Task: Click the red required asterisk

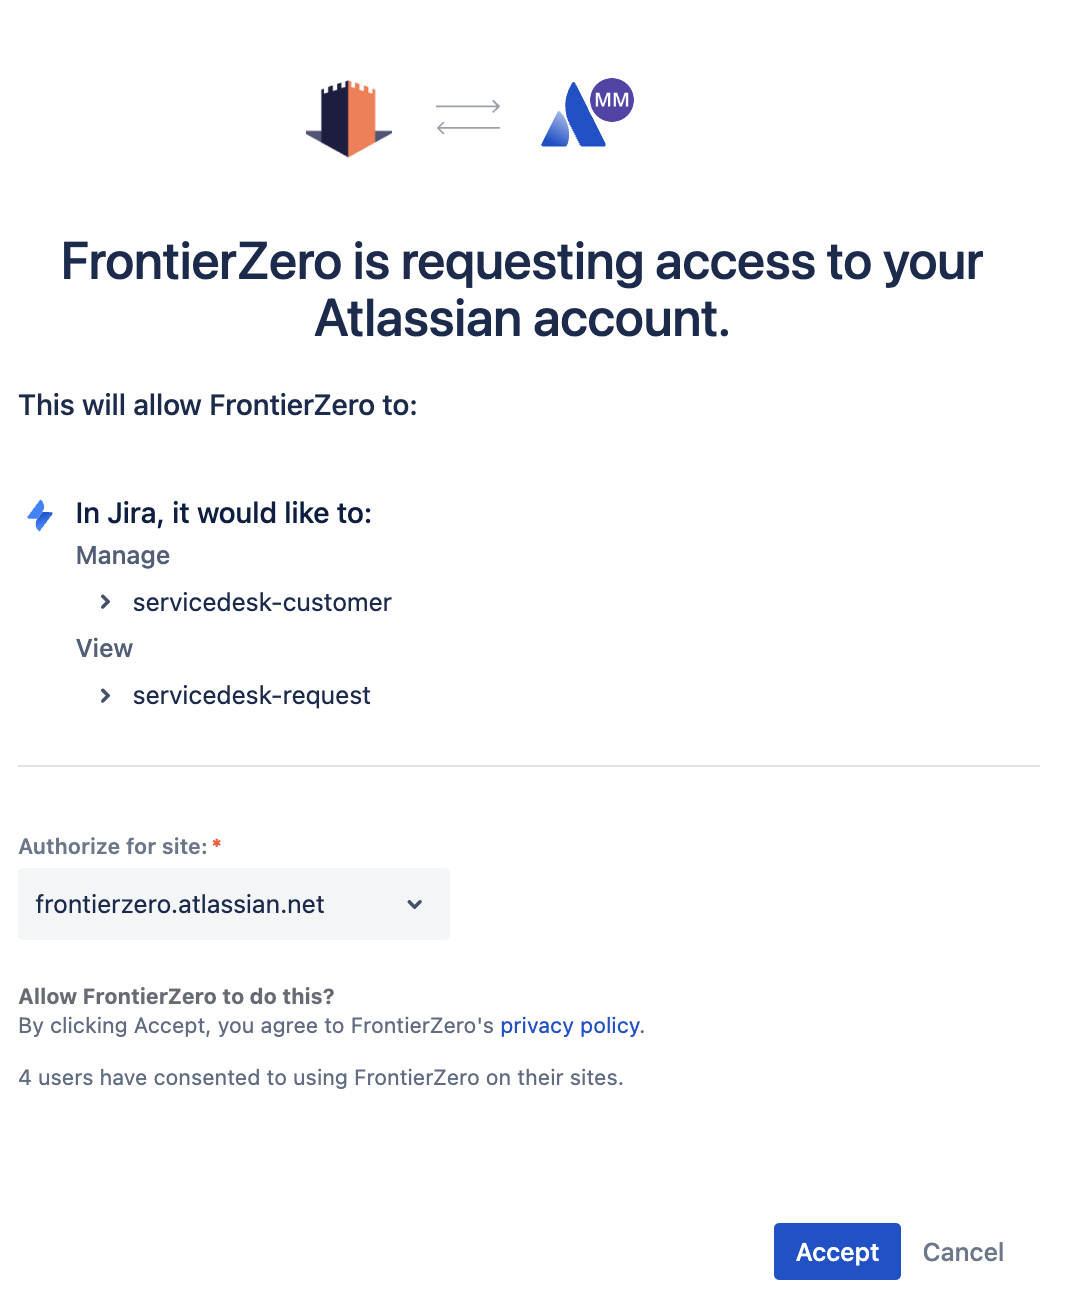Action: [217, 845]
